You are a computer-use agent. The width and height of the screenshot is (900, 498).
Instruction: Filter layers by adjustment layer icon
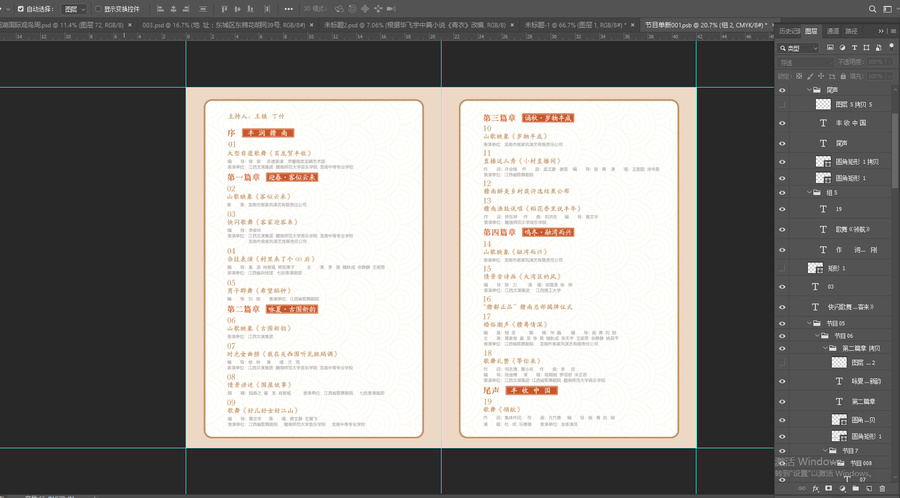[x=842, y=48]
